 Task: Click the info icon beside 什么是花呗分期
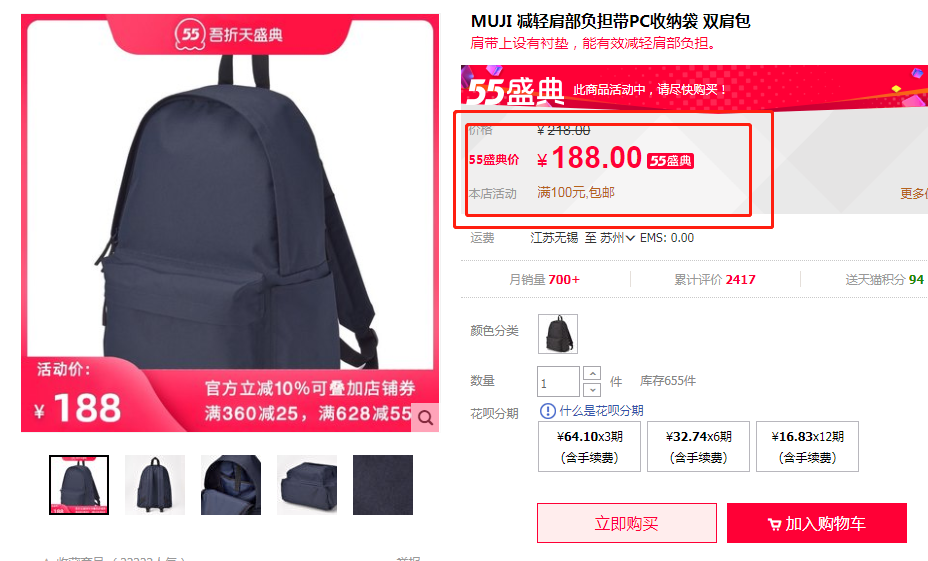547,411
